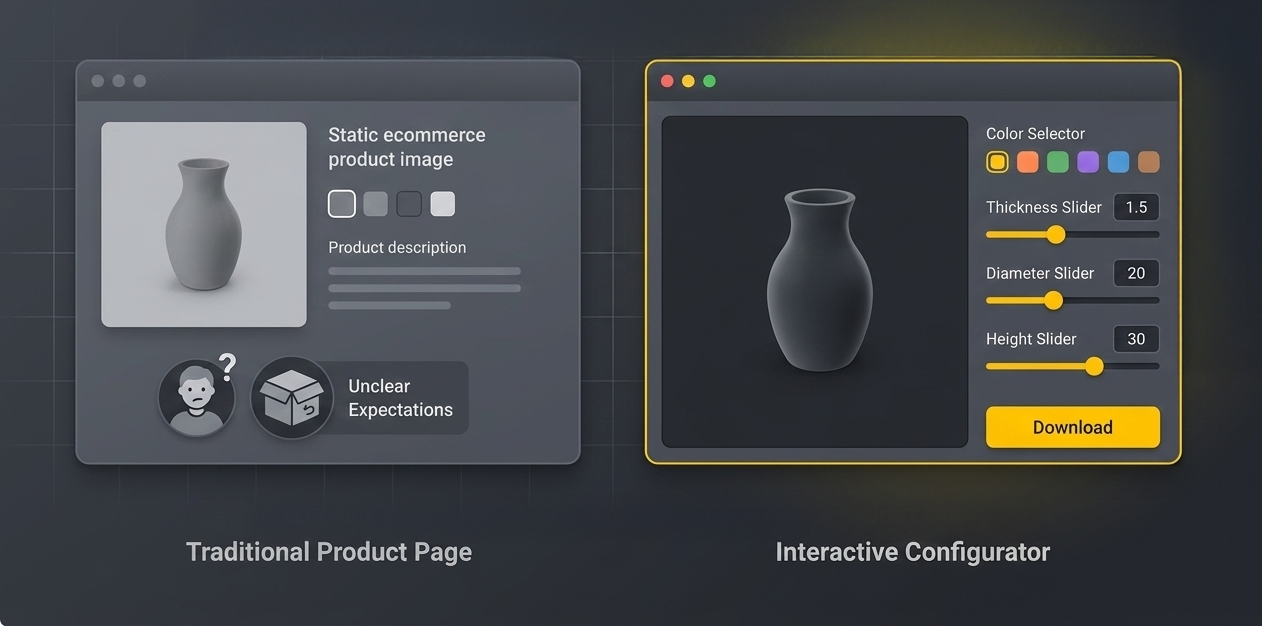Click the Diameter value field showing 20
This screenshot has width=1262, height=626.
(x=1136, y=273)
